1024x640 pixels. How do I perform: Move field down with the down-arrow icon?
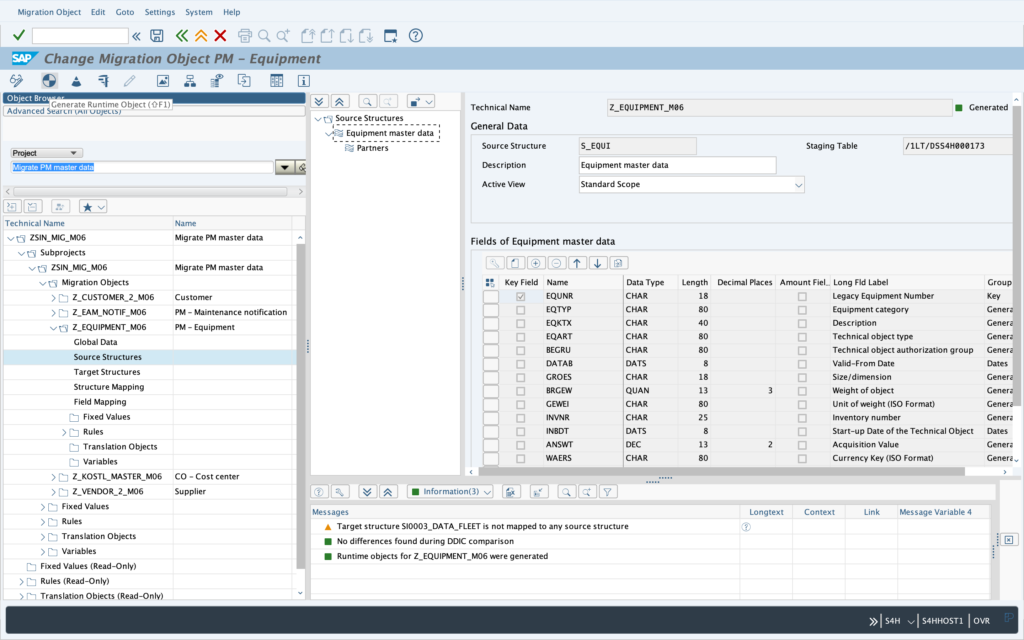pos(598,263)
